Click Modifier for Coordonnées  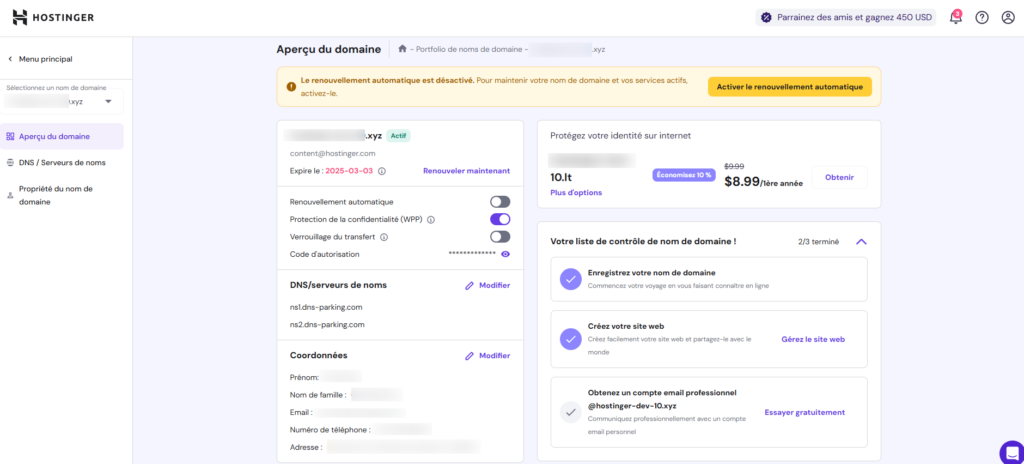494,356
